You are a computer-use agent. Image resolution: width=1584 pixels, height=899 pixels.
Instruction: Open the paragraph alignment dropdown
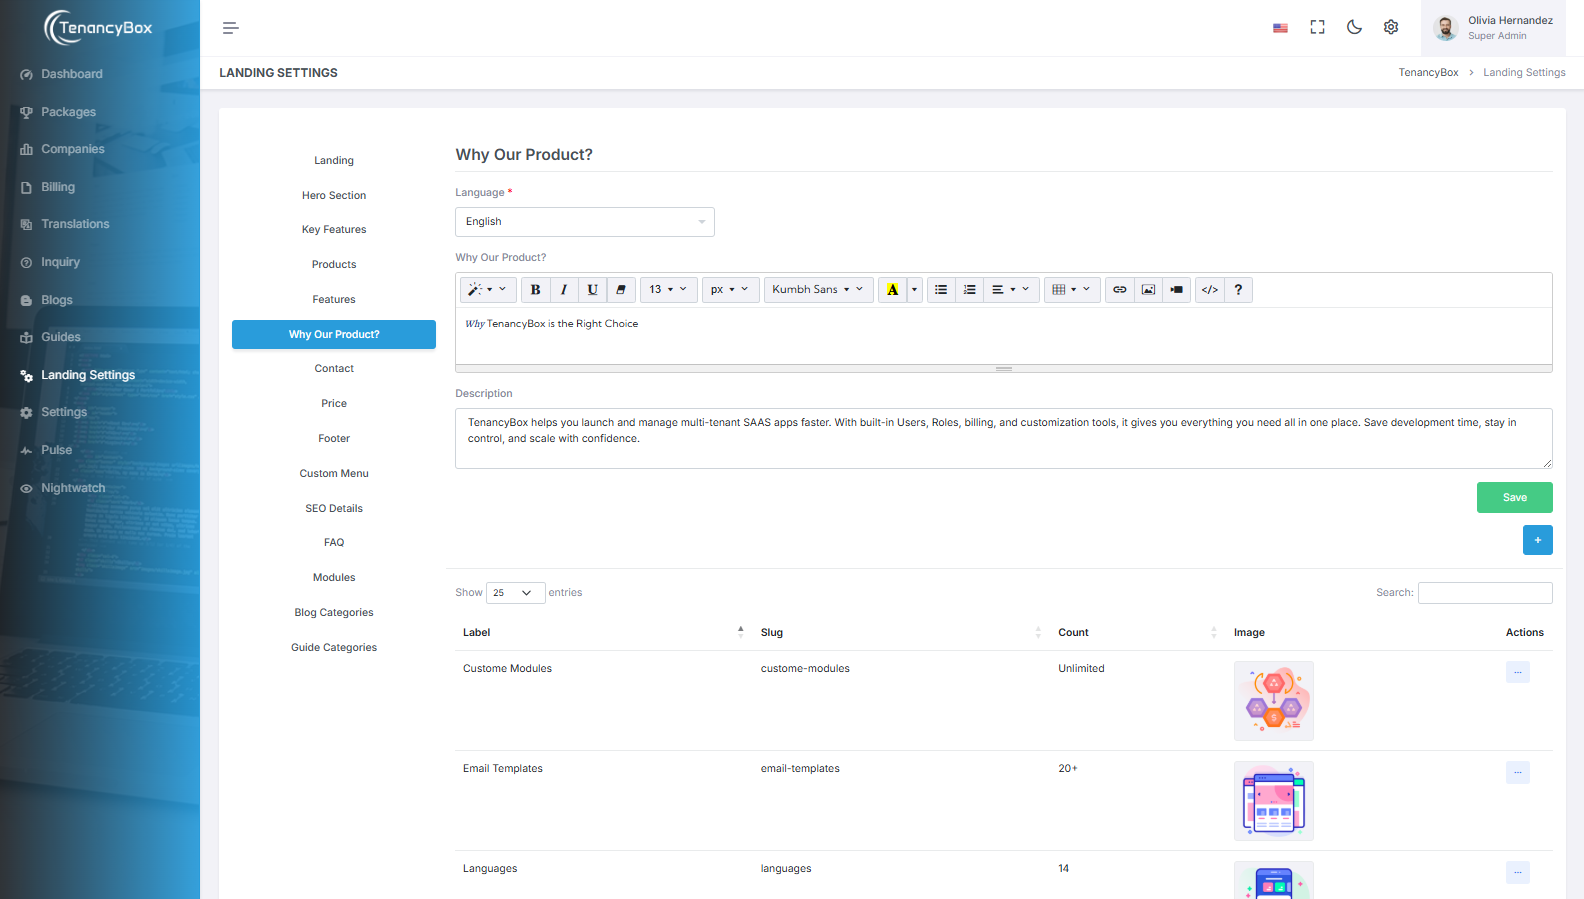tap(1011, 290)
